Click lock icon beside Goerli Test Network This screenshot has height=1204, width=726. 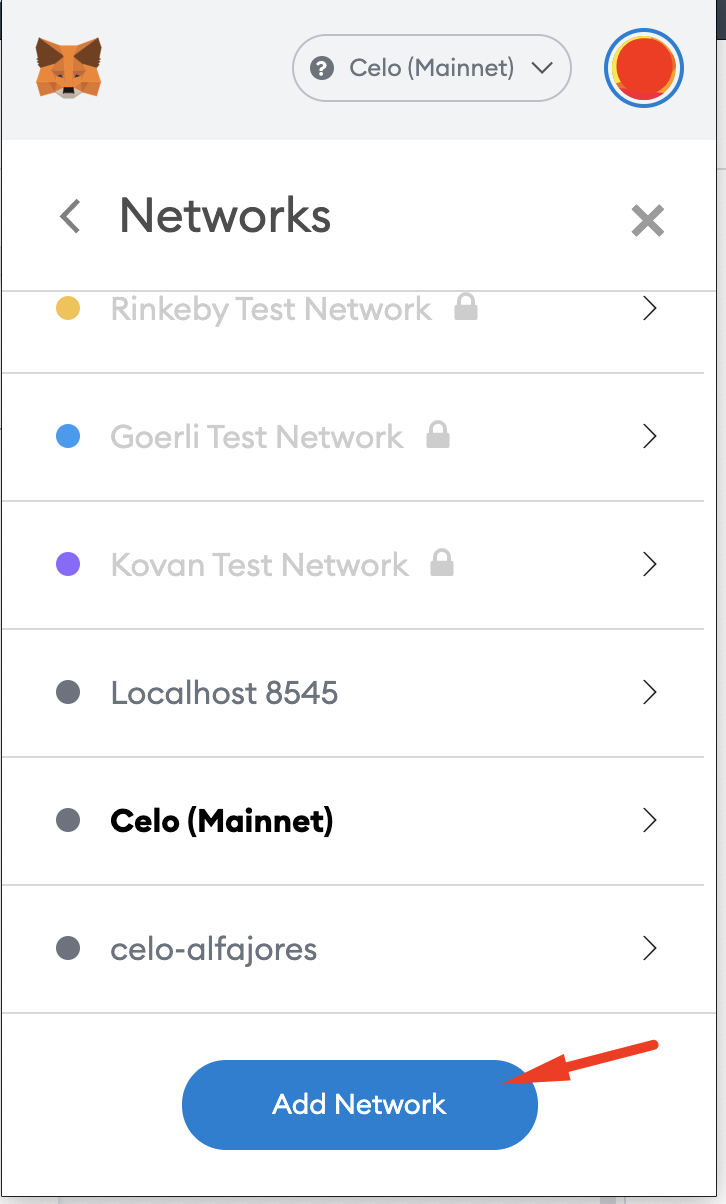coord(438,435)
